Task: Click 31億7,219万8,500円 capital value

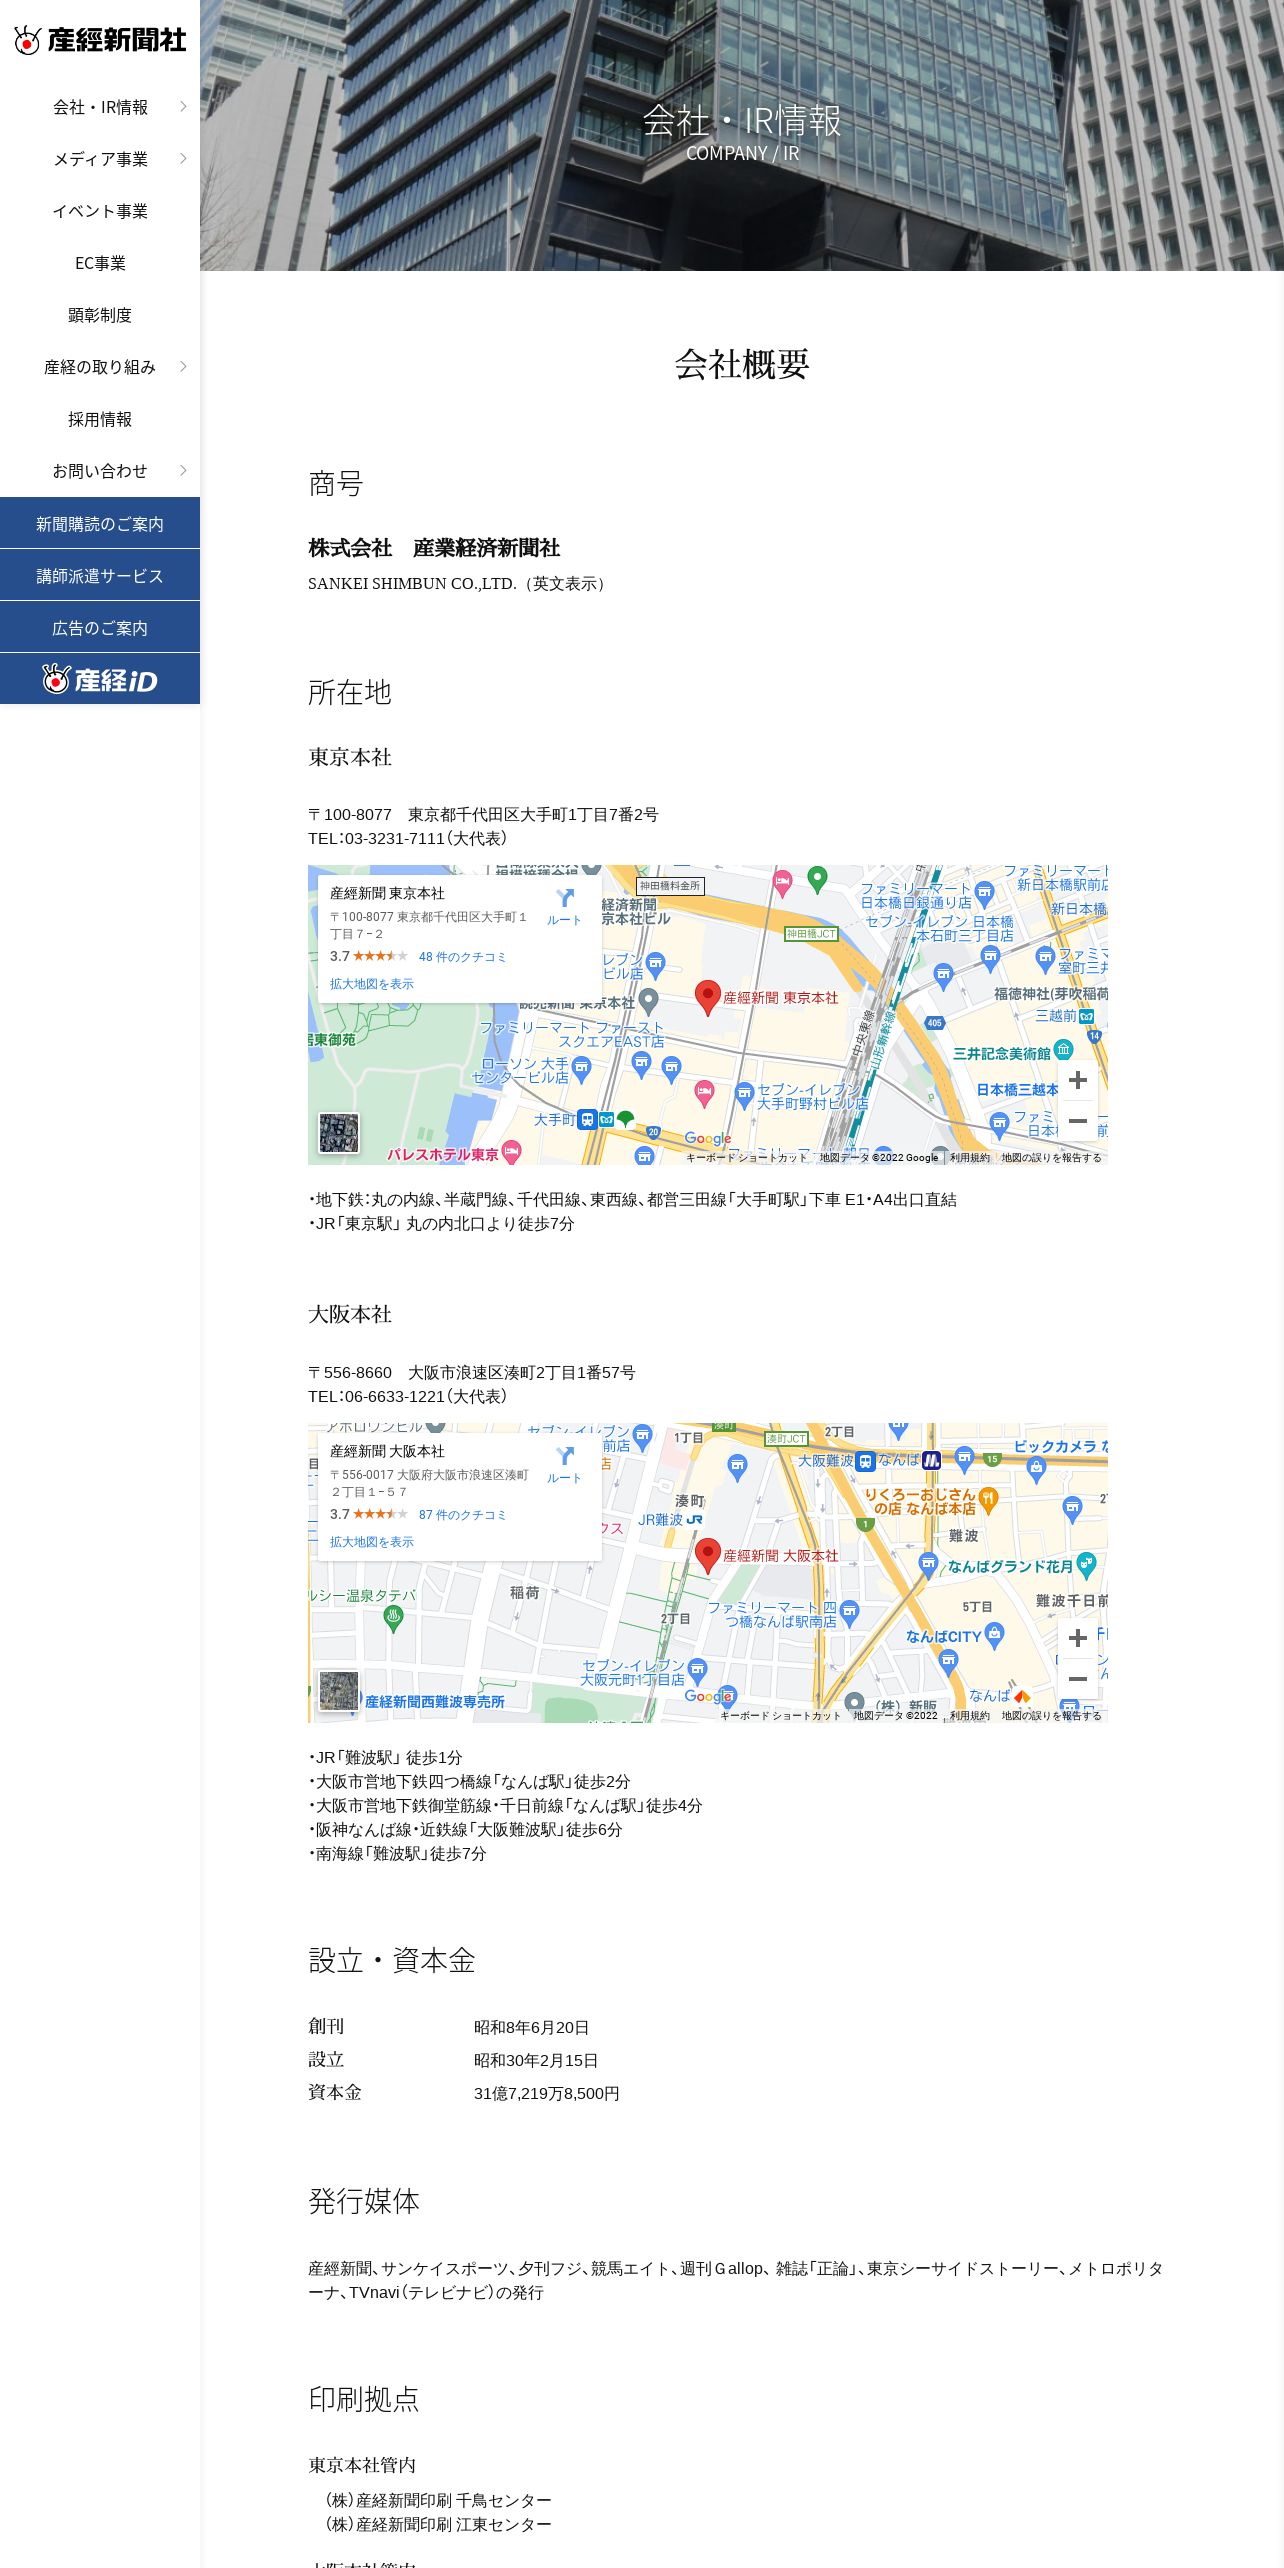Action: tap(547, 2094)
